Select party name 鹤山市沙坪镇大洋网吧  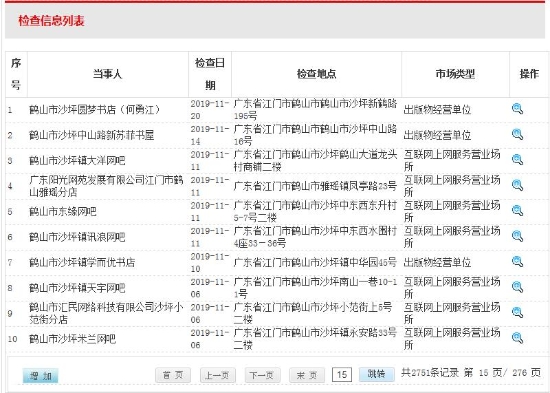pyautogui.click(x=77, y=161)
